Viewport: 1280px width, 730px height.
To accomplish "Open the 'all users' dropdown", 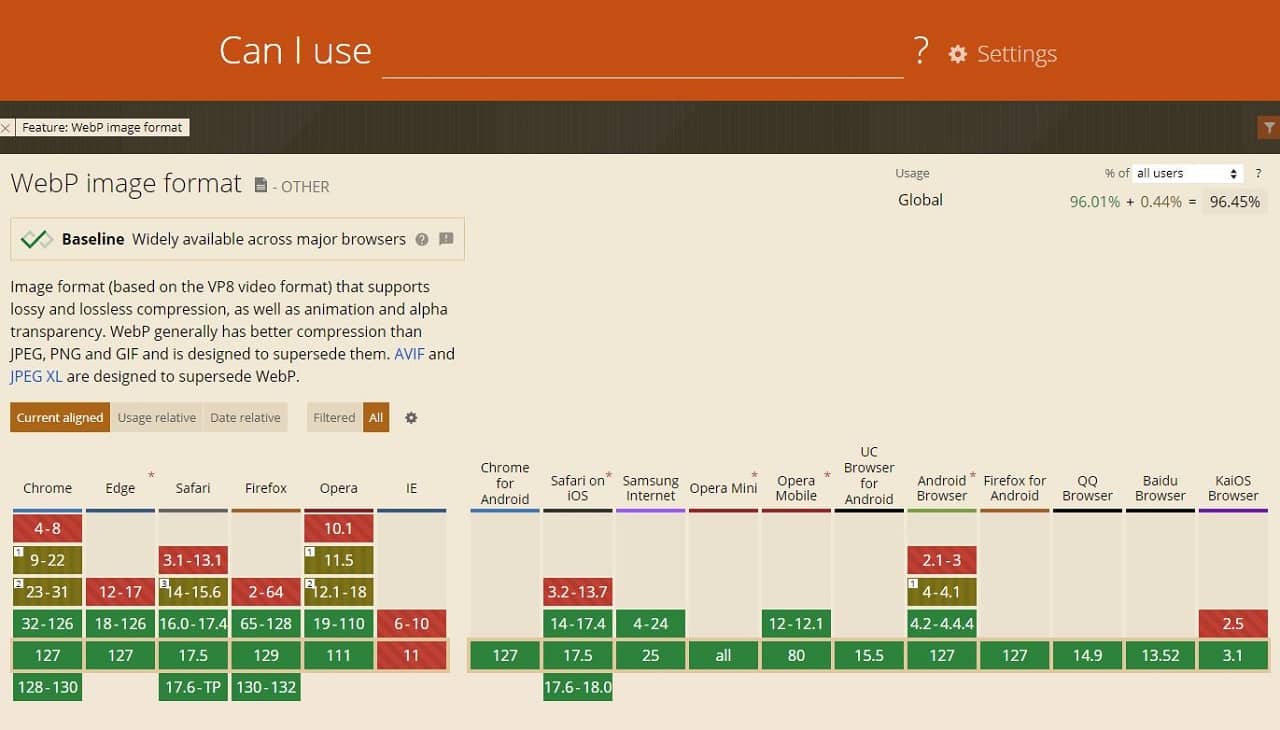I will 1188,173.
